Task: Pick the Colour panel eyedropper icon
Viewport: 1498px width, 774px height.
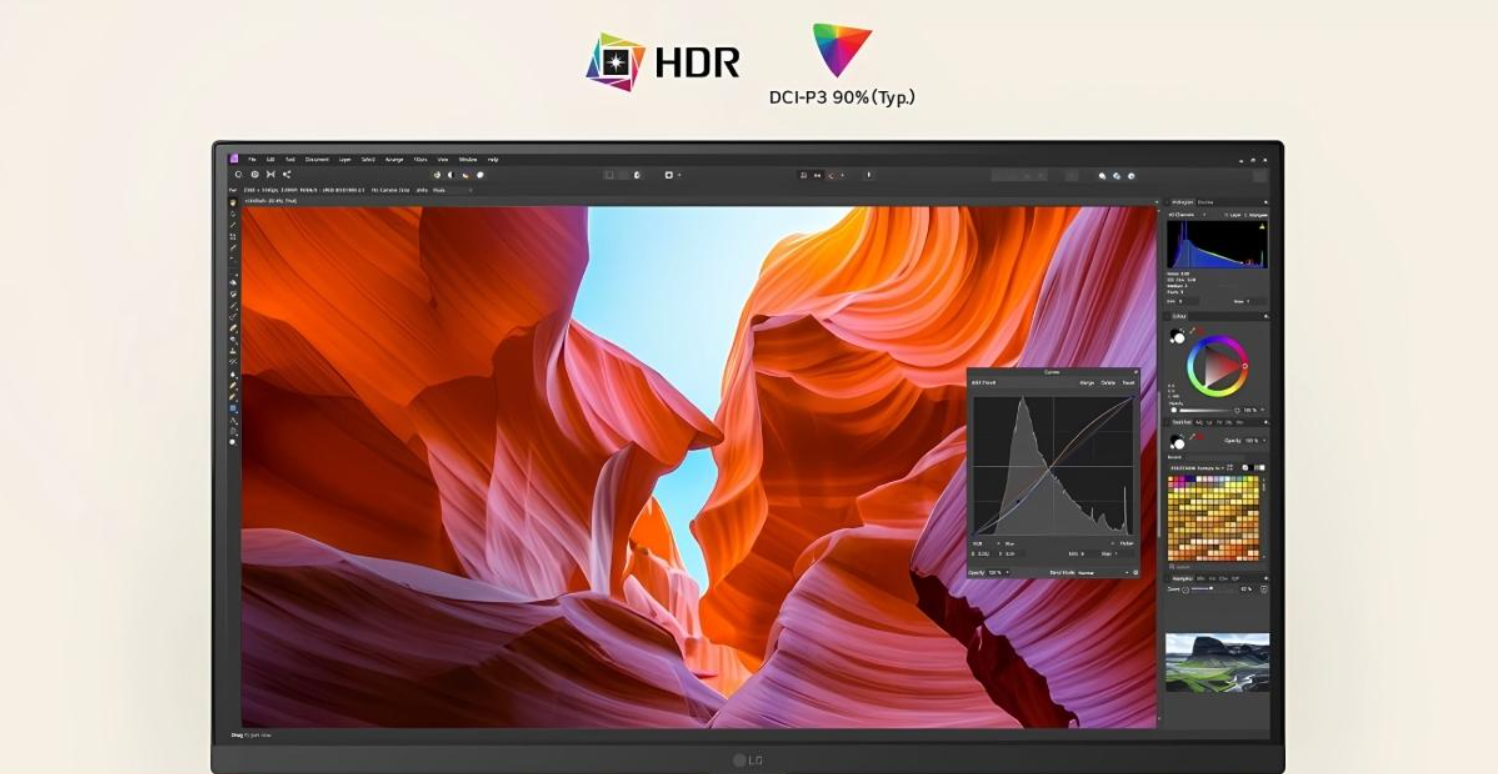Action: (x=1192, y=330)
